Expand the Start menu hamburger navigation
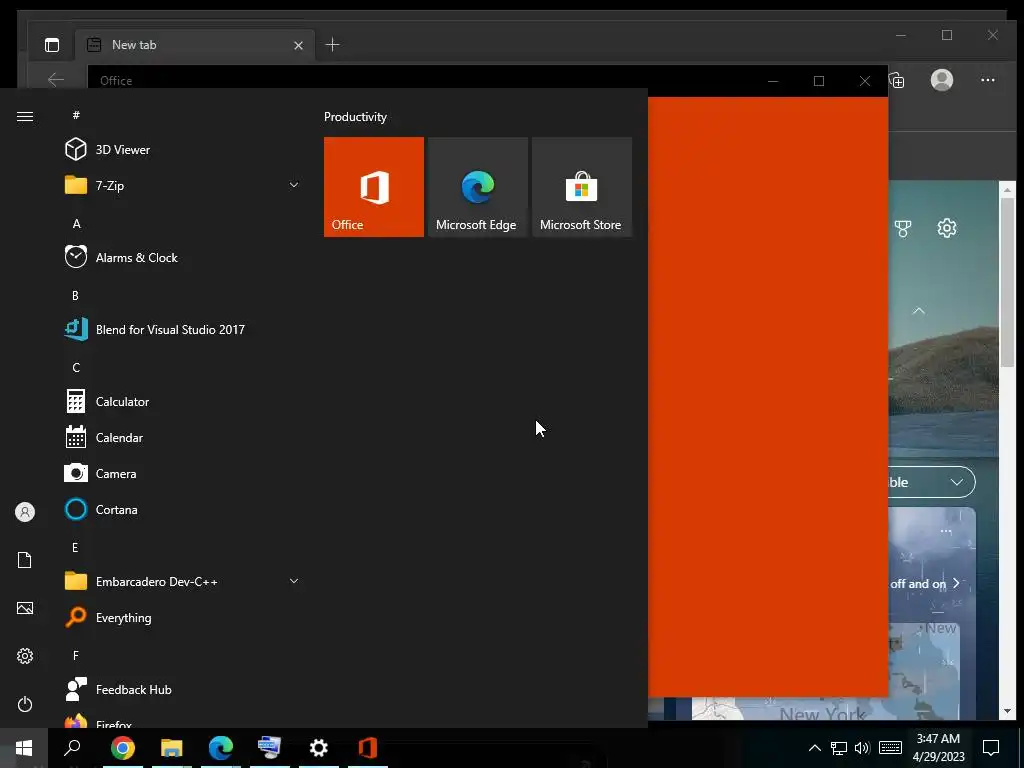This screenshot has height=768, width=1024. [25, 116]
